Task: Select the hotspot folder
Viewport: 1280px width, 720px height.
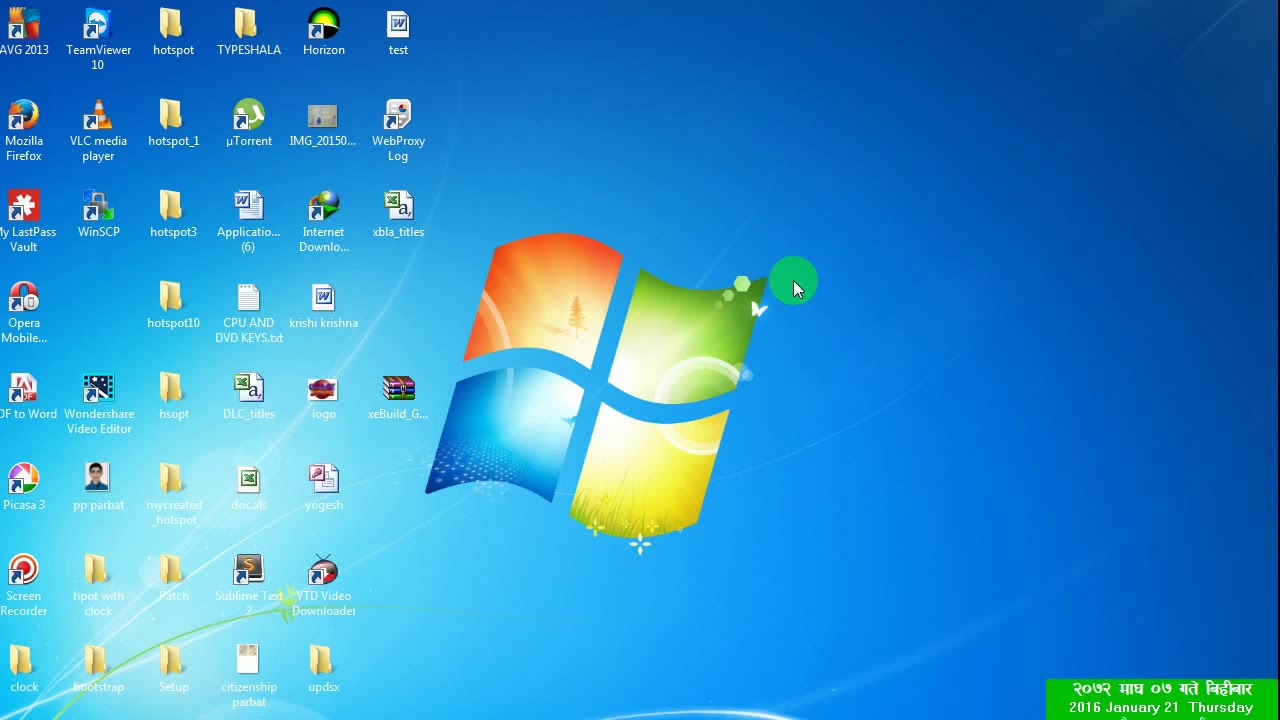Action: (173, 32)
